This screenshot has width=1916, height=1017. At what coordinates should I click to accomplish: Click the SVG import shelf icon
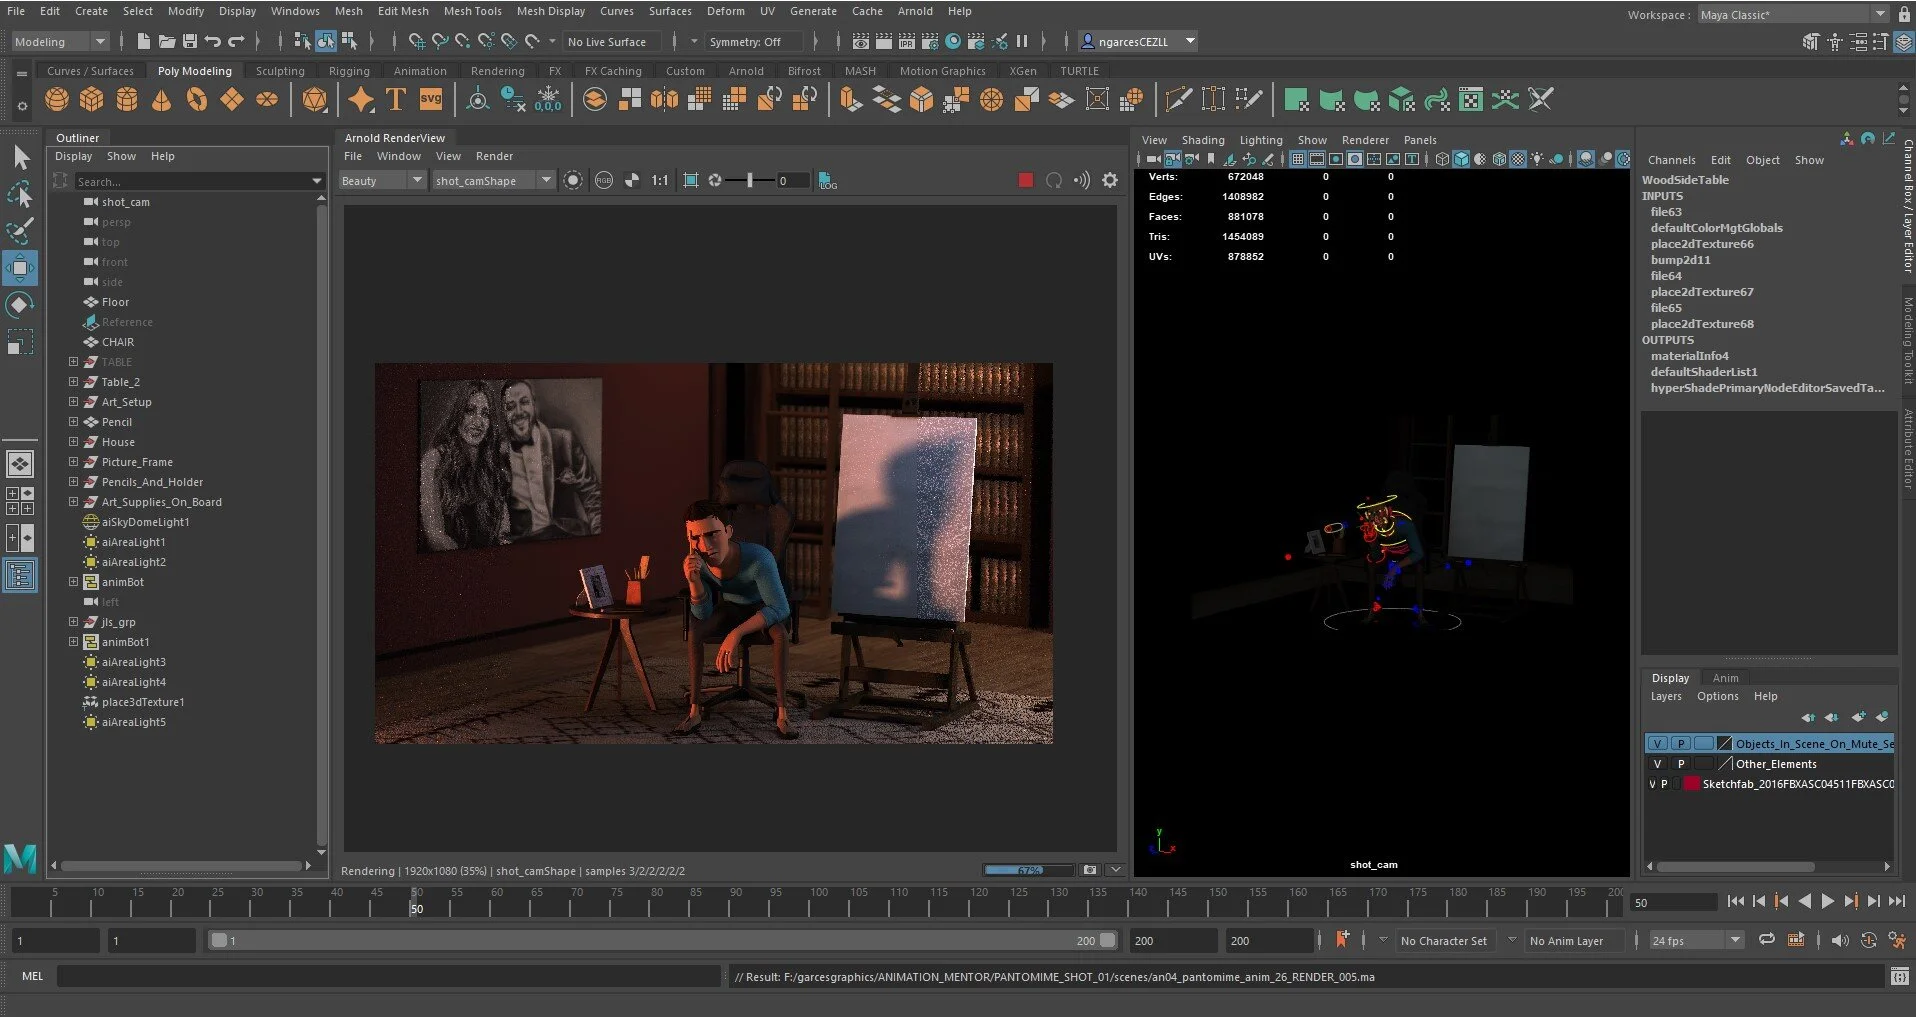point(431,100)
